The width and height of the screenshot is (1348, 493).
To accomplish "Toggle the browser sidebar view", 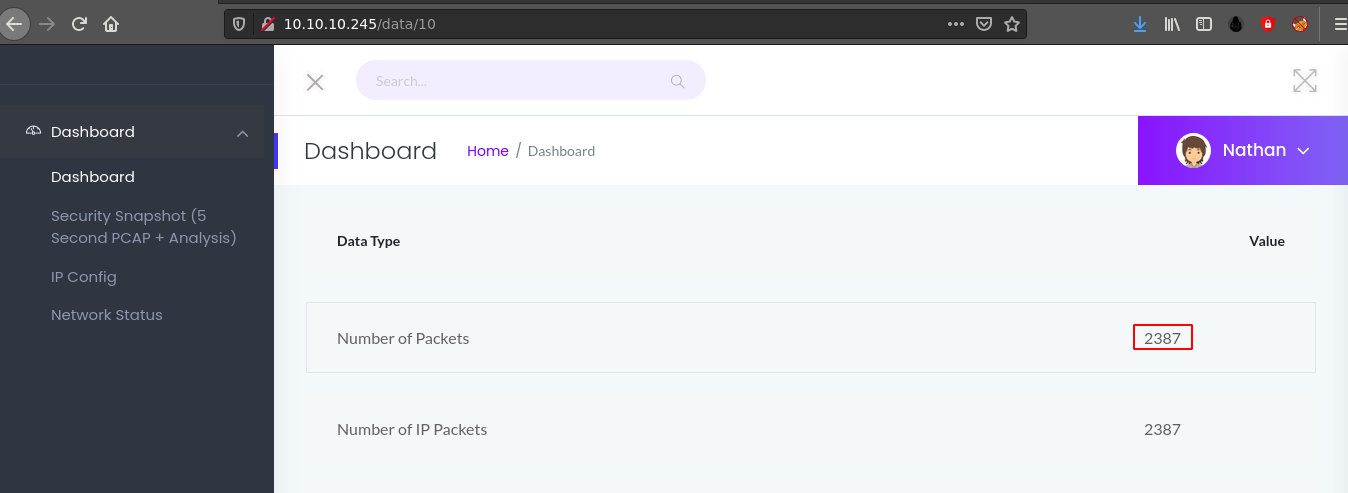I will (x=1204, y=24).
